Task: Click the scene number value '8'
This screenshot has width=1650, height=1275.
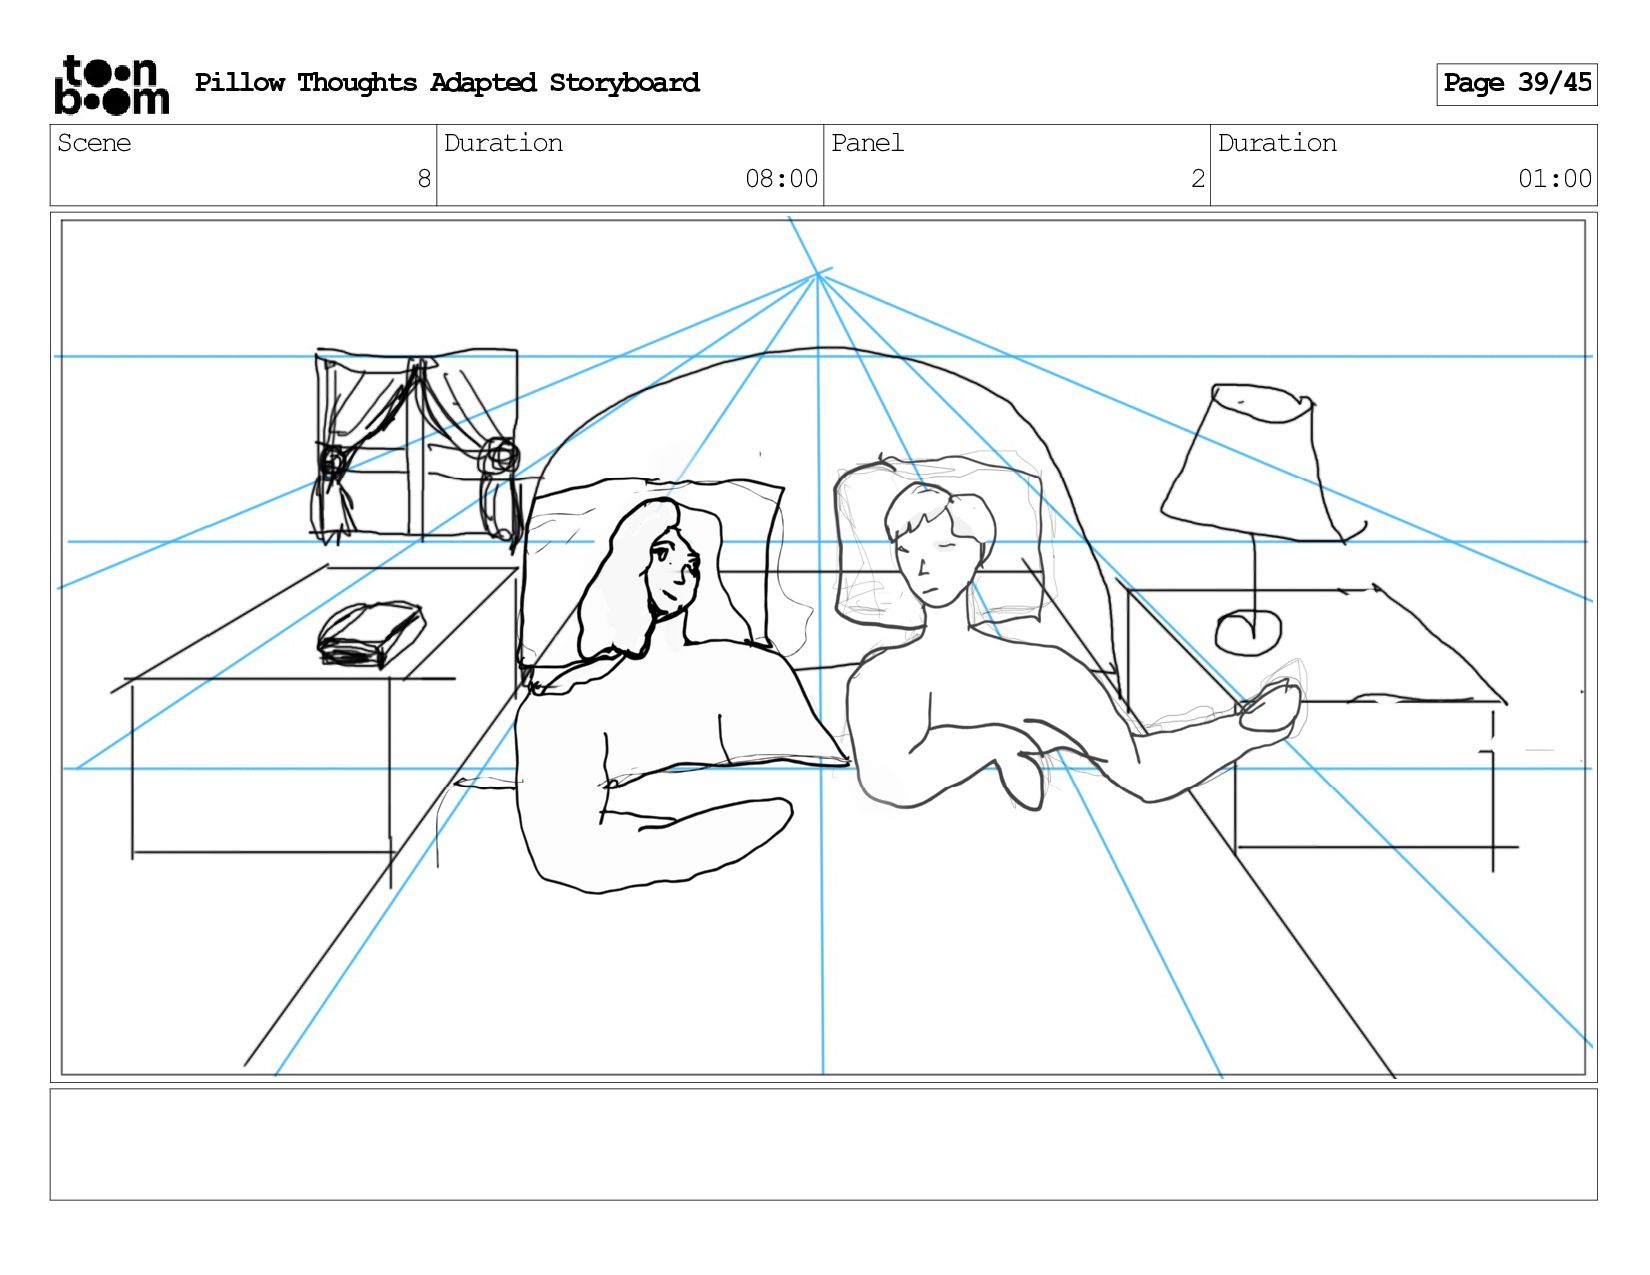Action: coord(424,179)
